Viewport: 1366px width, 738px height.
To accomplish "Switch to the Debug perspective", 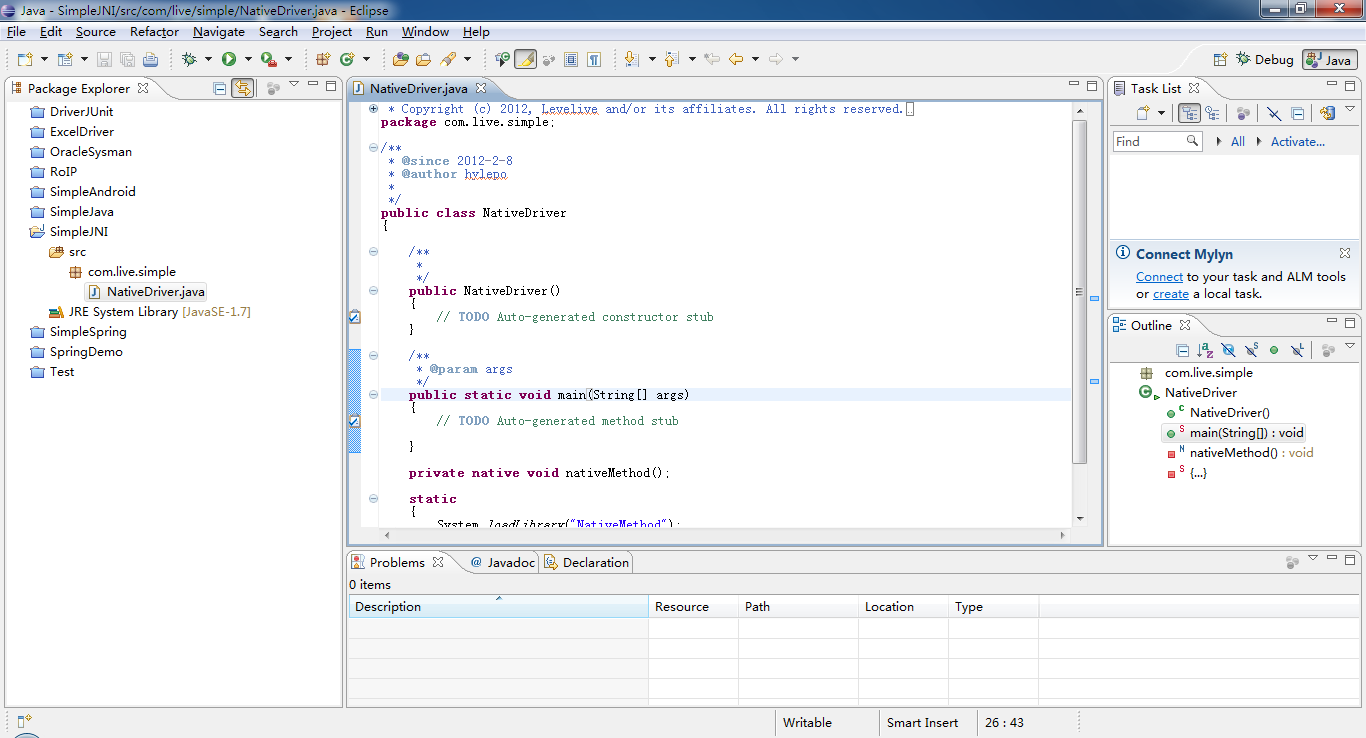I will (1265, 60).
